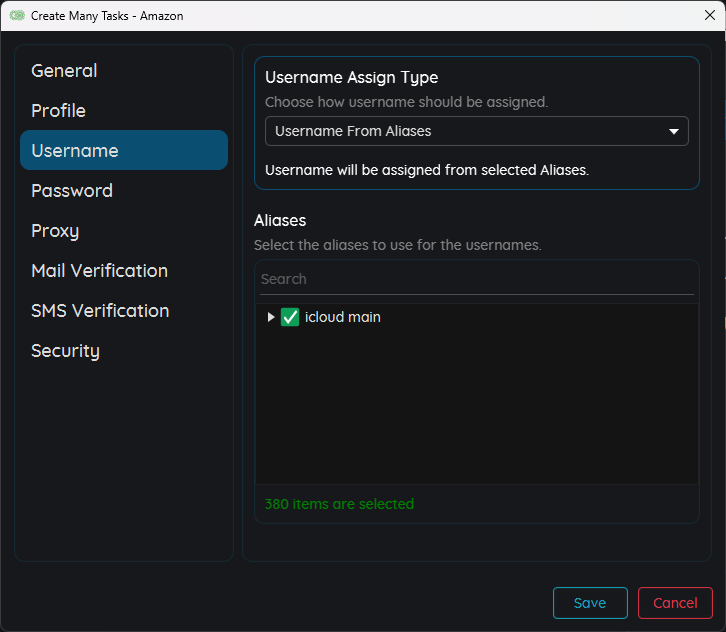Open the General settings tab
The width and height of the screenshot is (726, 632).
click(x=64, y=71)
